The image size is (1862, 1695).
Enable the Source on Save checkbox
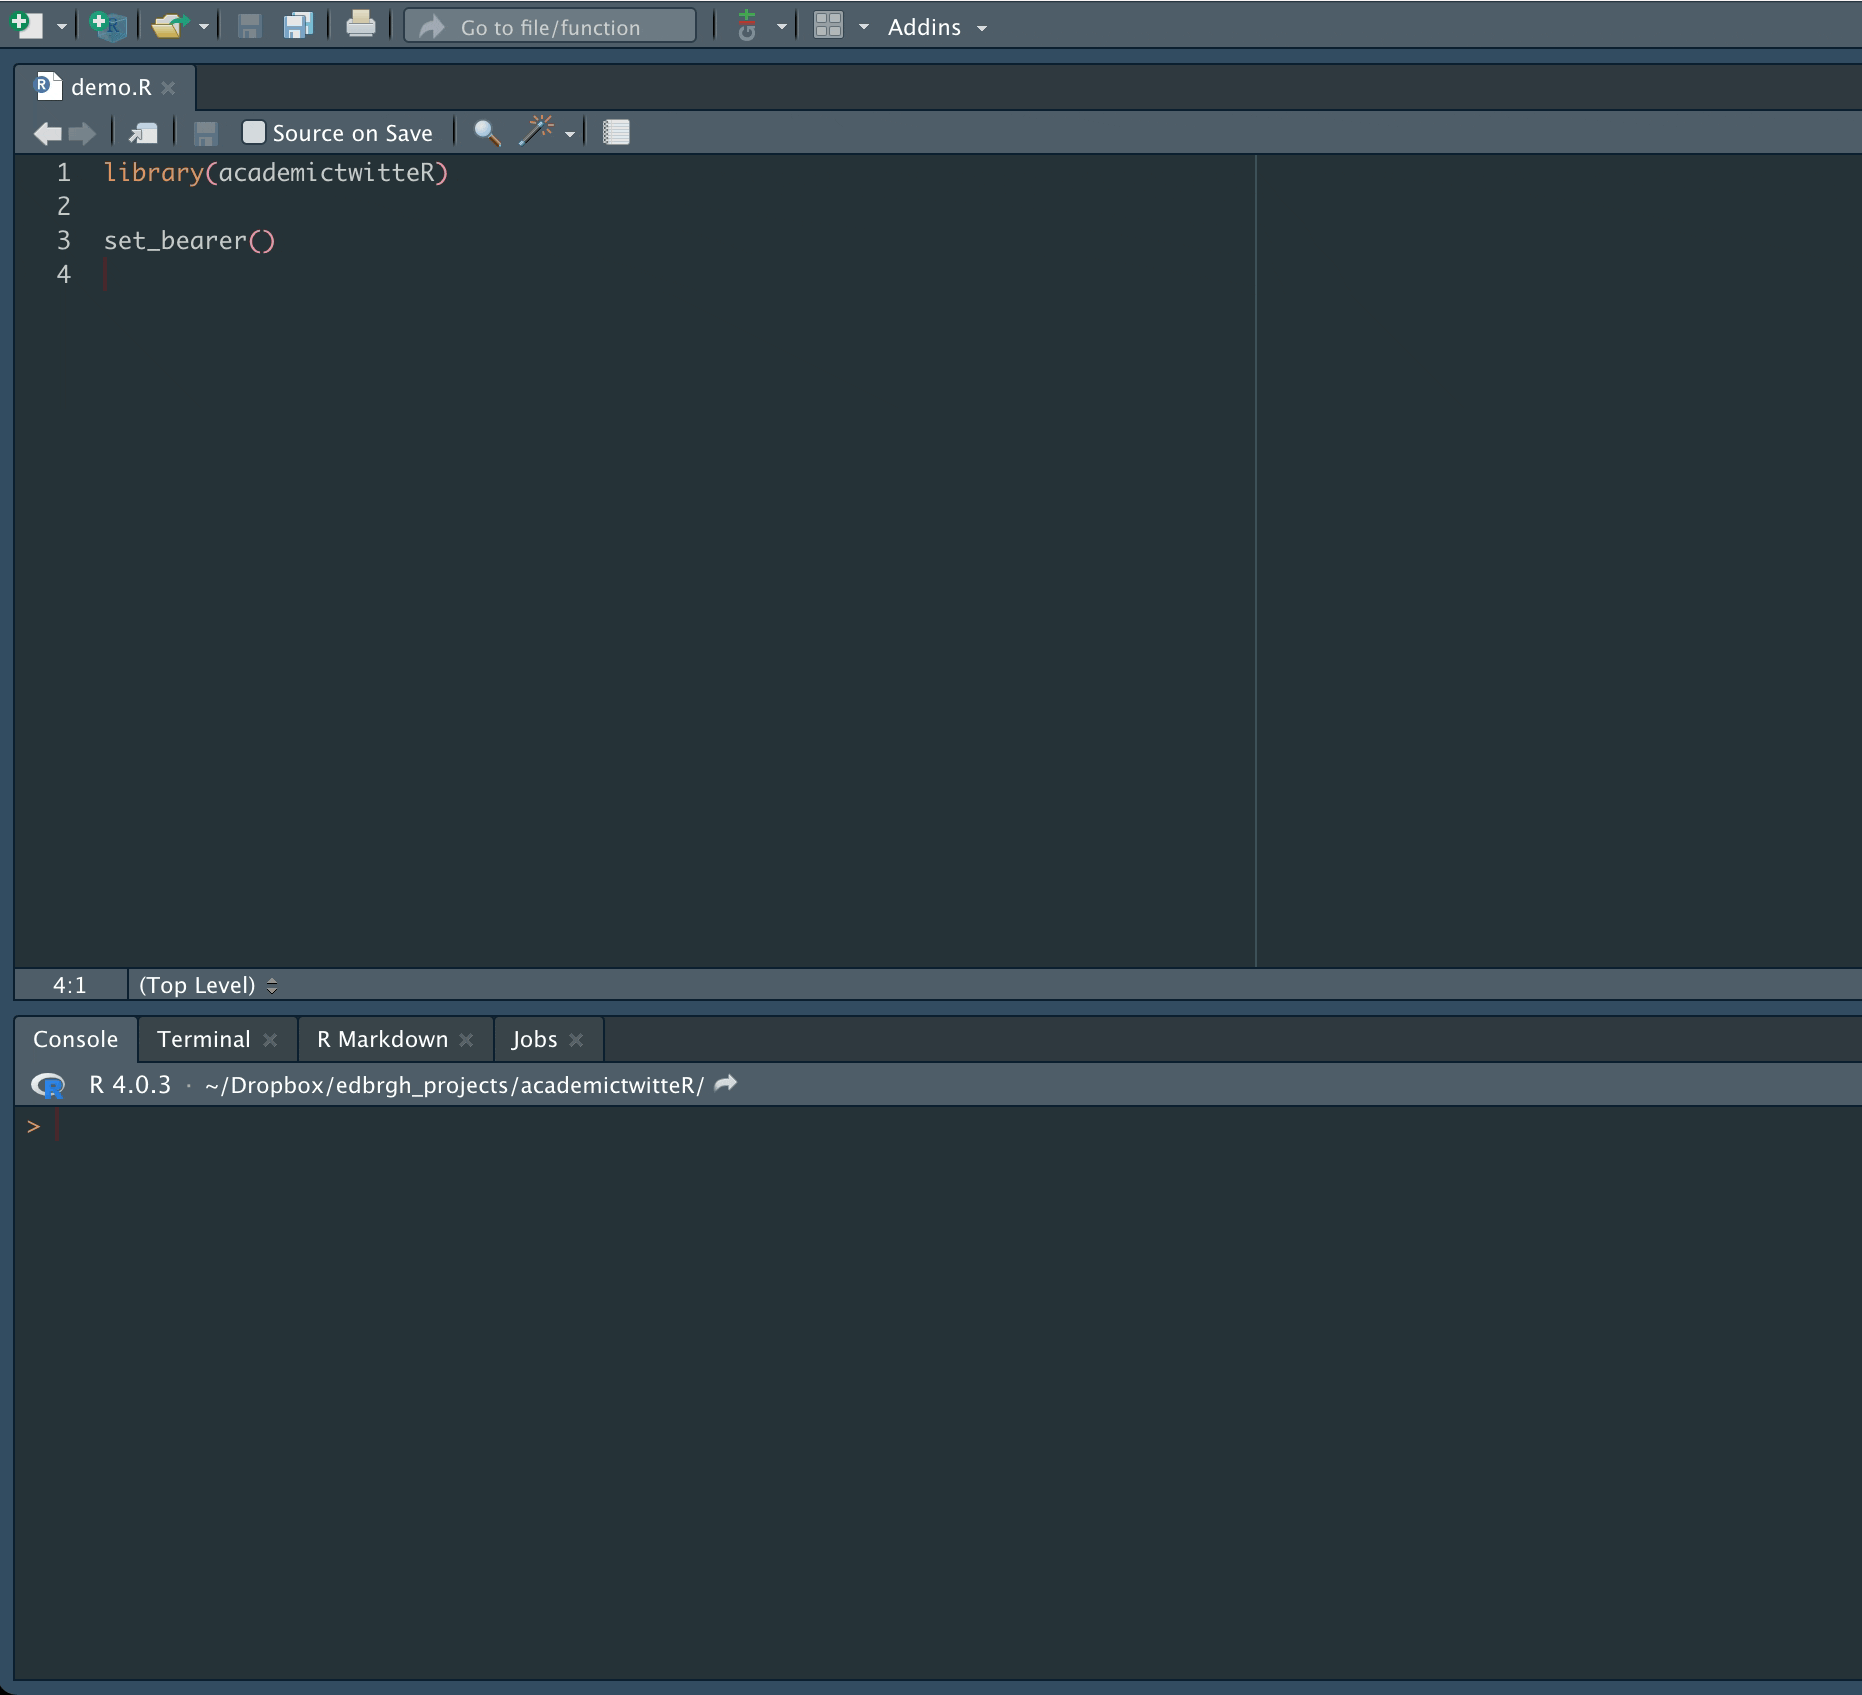254,133
